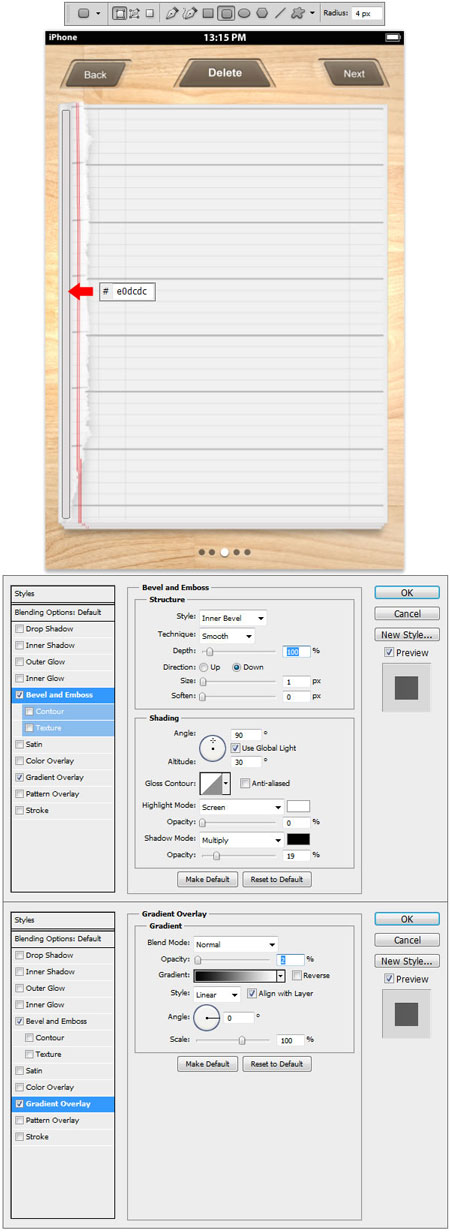
Task: Choose the Ellipse shape tool icon
Action: click(244, 14)
